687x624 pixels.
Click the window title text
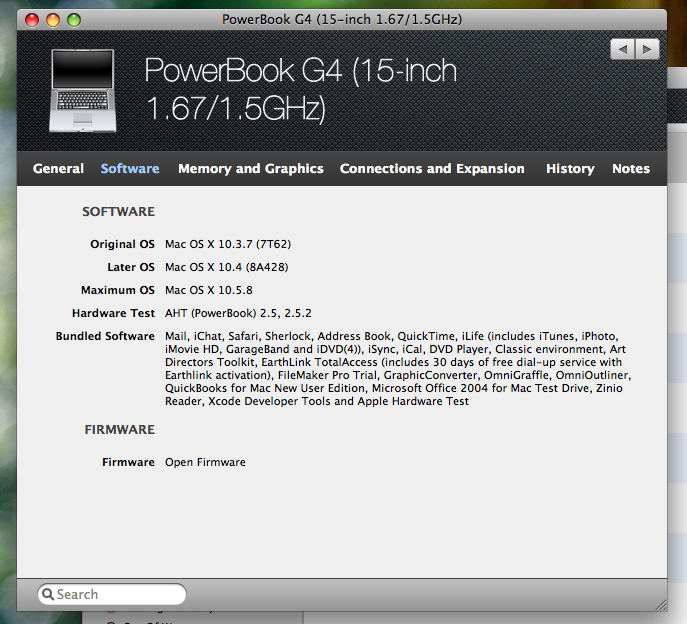tap(342, 20)
